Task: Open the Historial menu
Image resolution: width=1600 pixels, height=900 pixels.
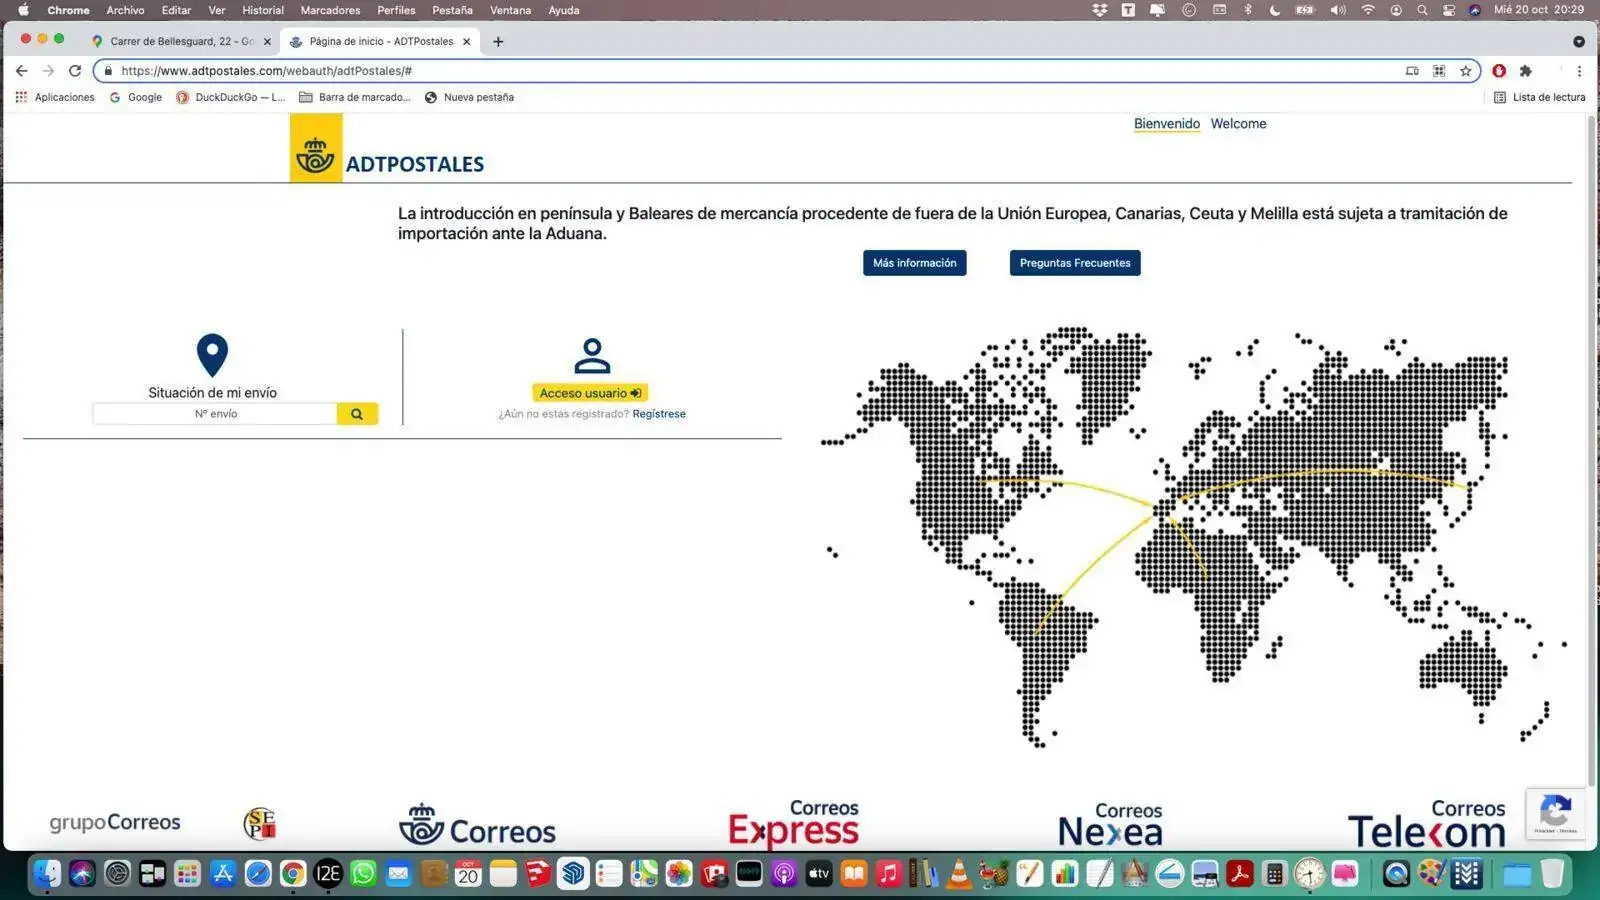Action: tap(263, 10)
